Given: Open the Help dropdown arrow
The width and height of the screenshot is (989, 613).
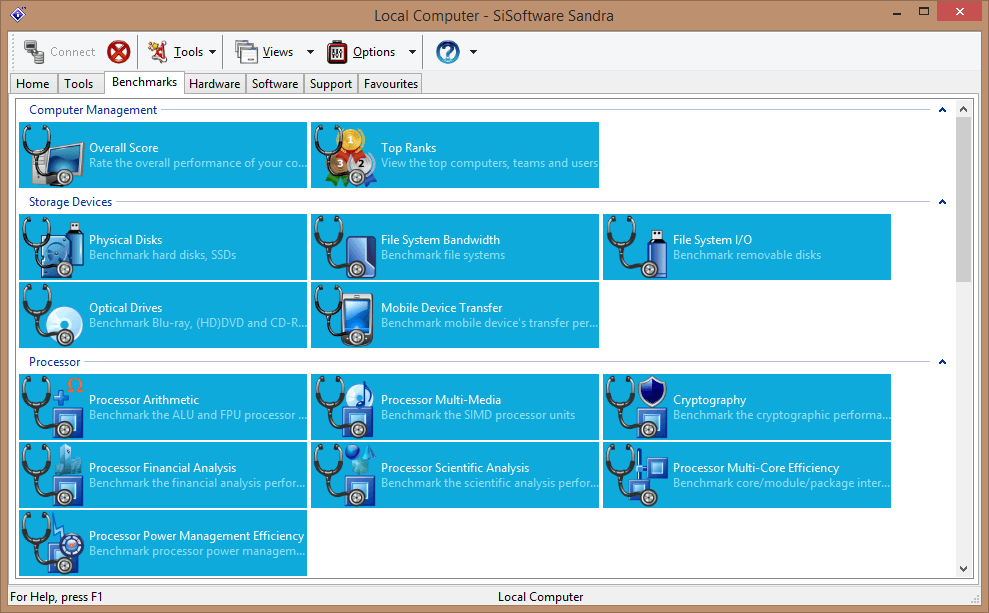Looking at the screenshot, I should [473, 52].
